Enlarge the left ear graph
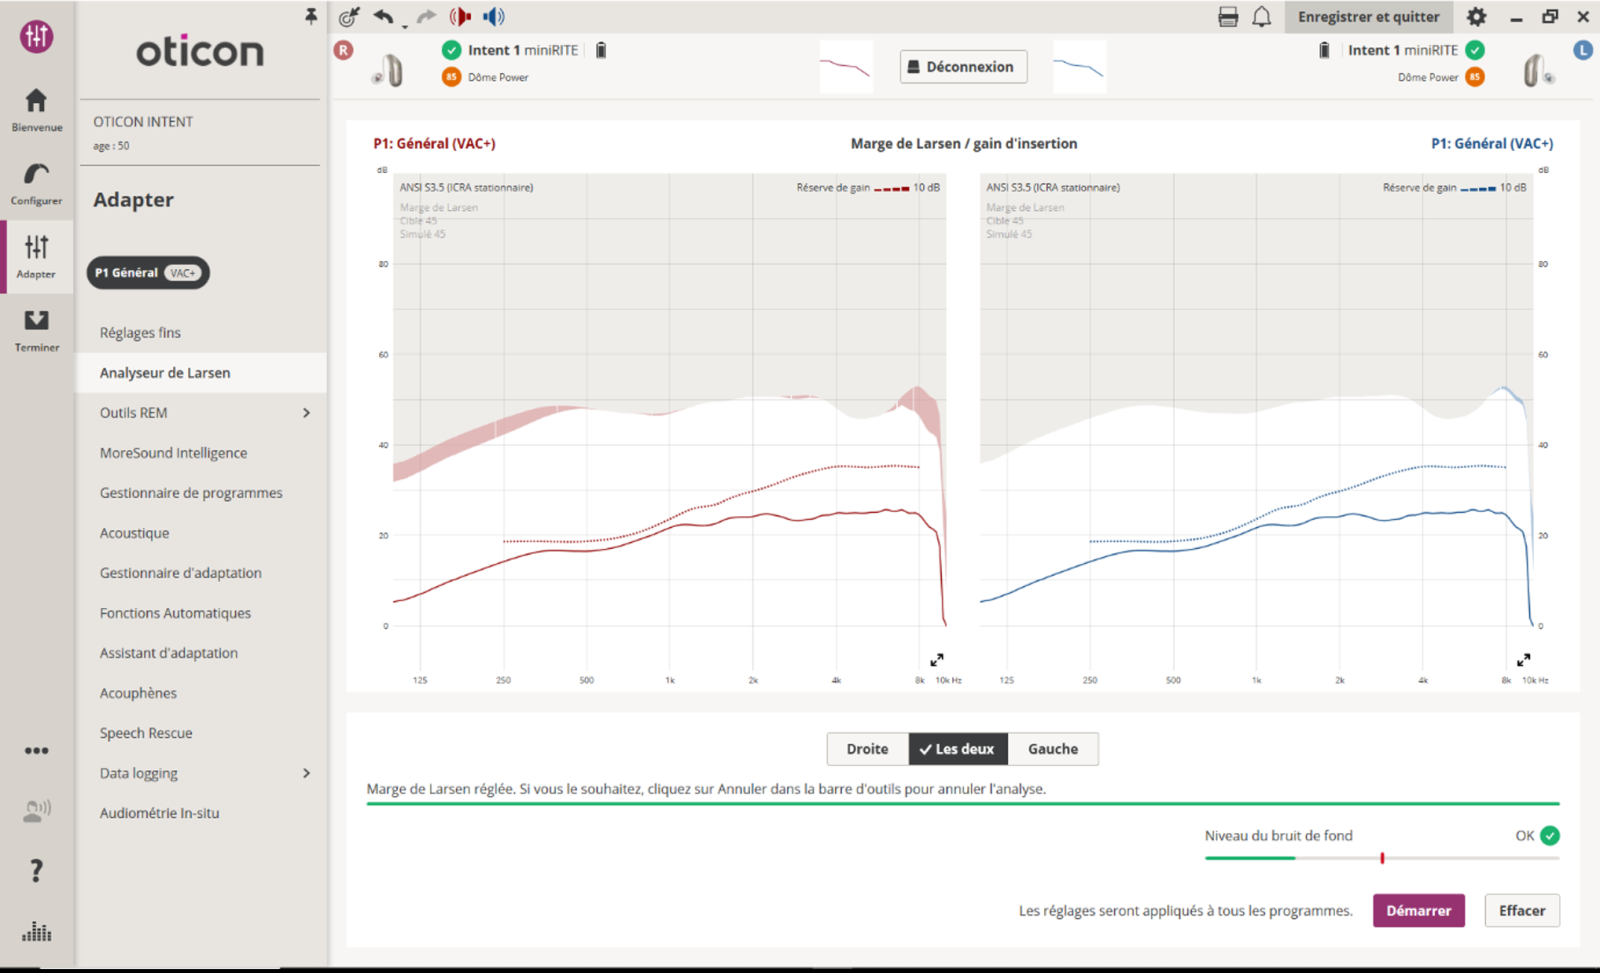The height and width of the screenshot is (973, 1600). pos(1523,660)
